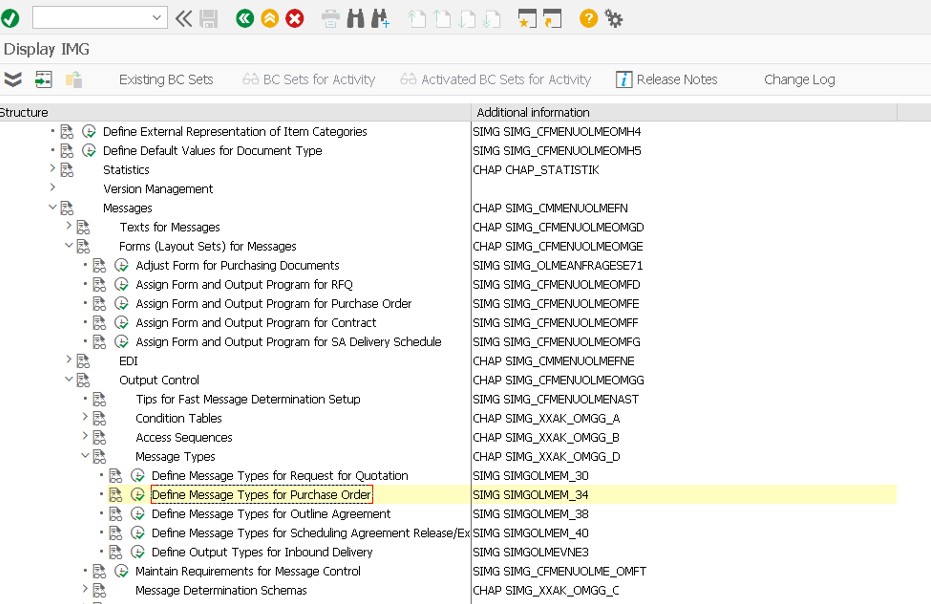Image resolution: width=931 pixels, height=604 pixels.
Task: Expand Message Determination Schemas node
Action: (x=85, y=589)
